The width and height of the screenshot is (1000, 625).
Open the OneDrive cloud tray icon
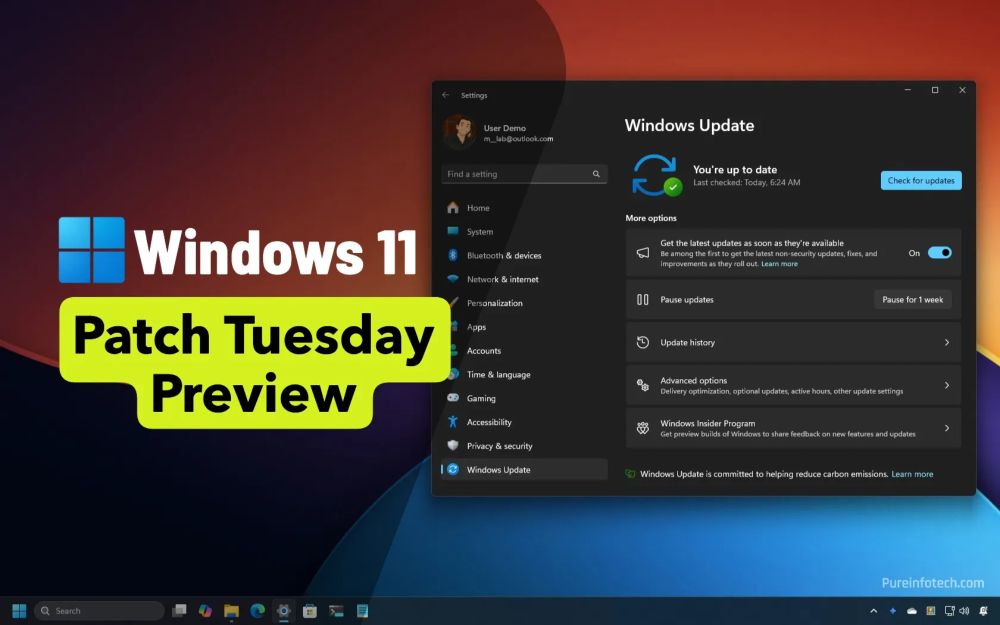click(x=912, y=611)
